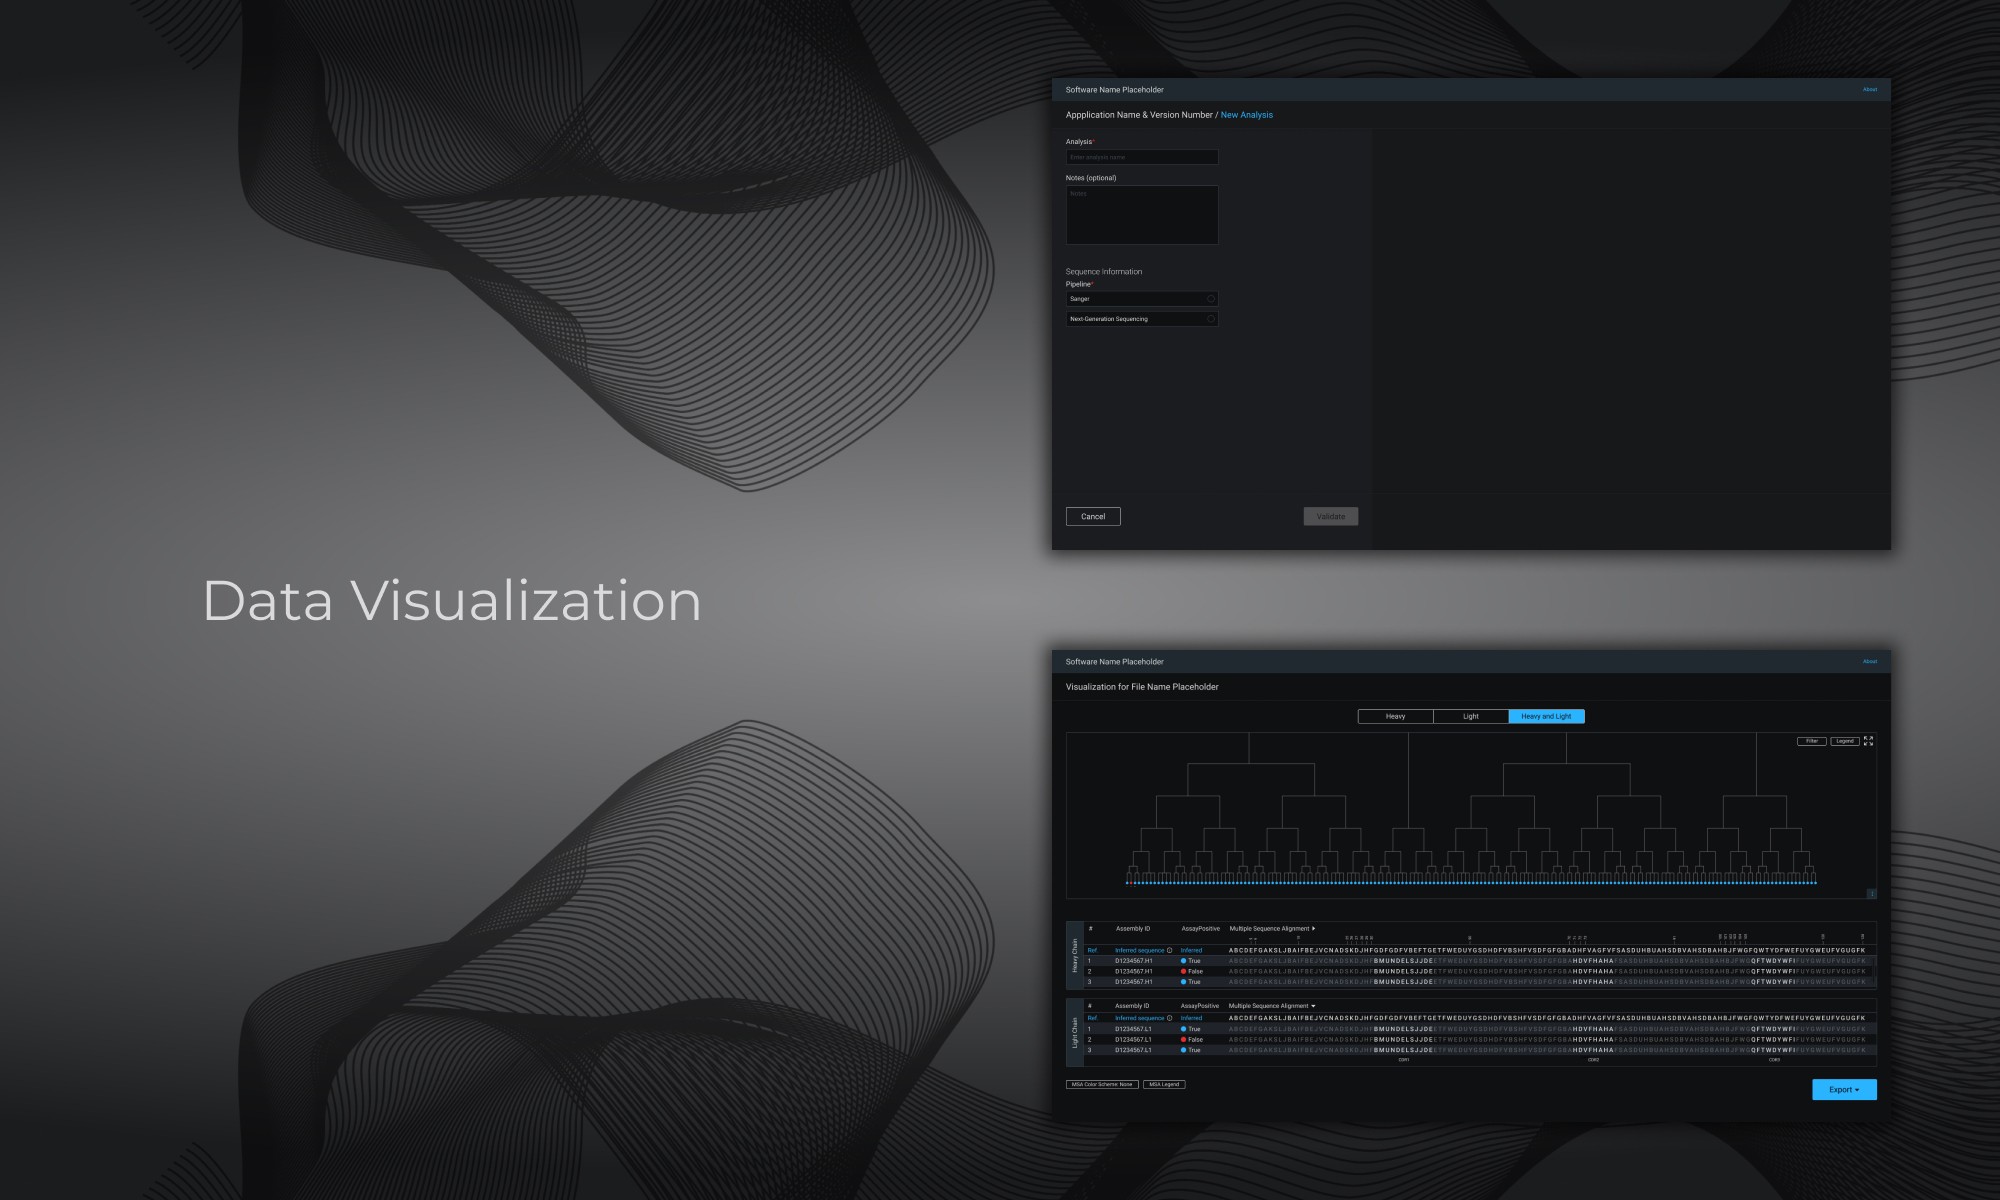Click info icon beside Light Chain inferred sequence

pos(1170,1018)
